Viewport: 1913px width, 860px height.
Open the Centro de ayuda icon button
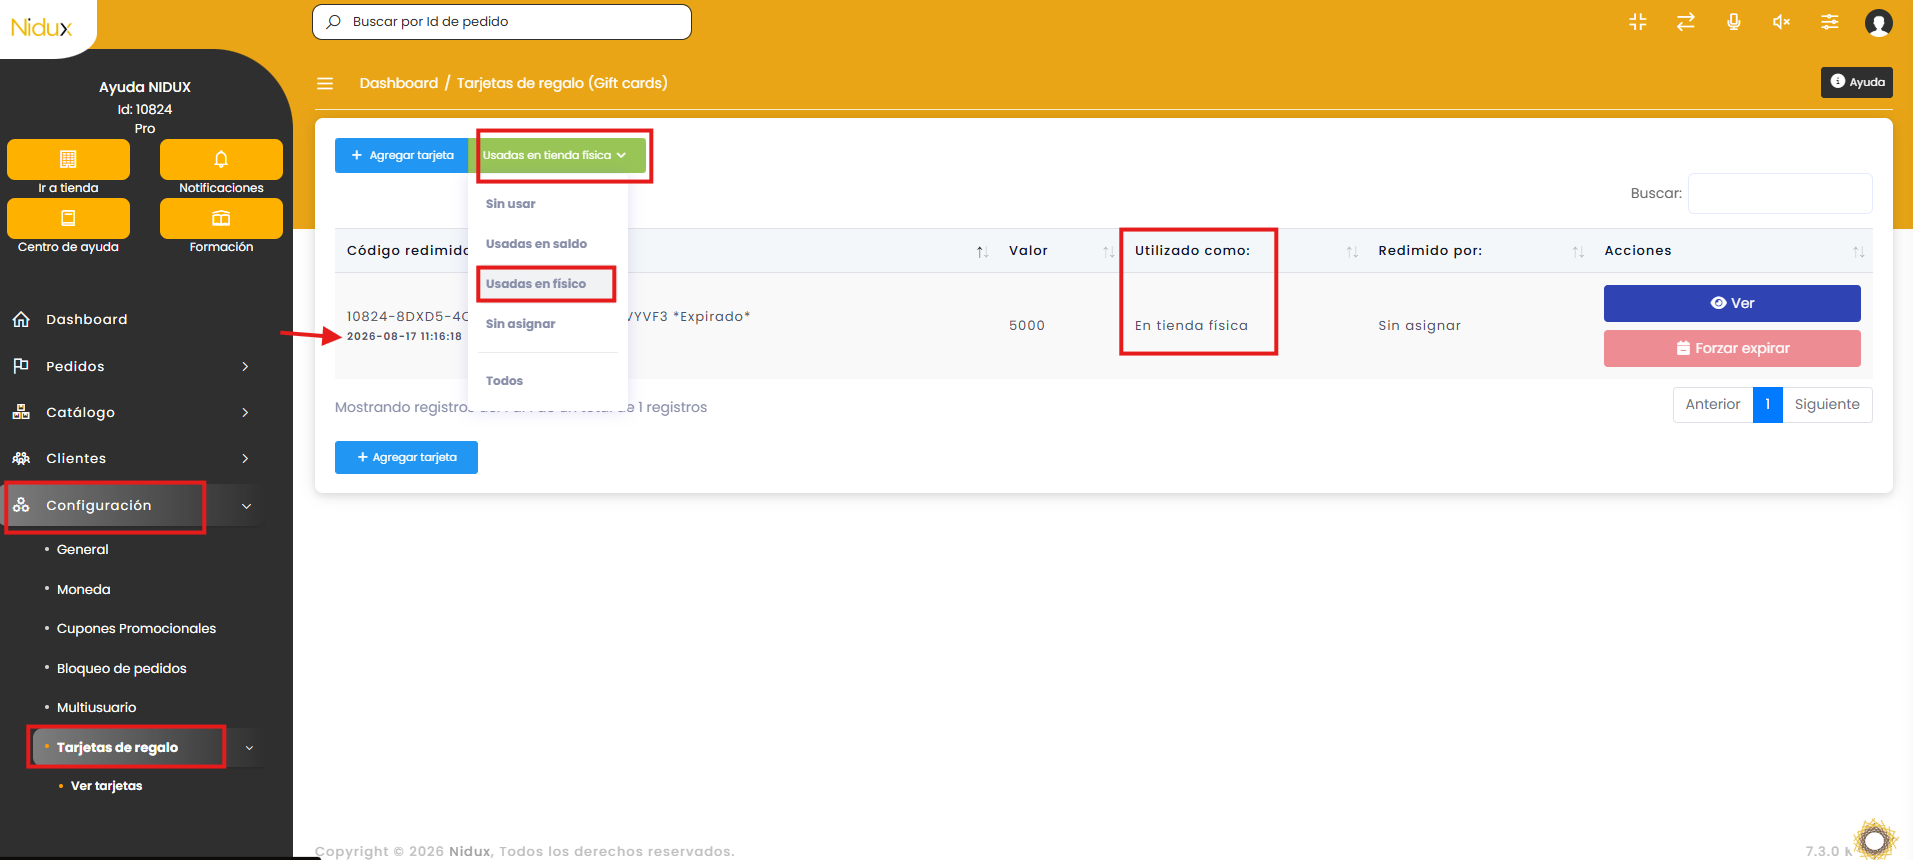point(68,218)
